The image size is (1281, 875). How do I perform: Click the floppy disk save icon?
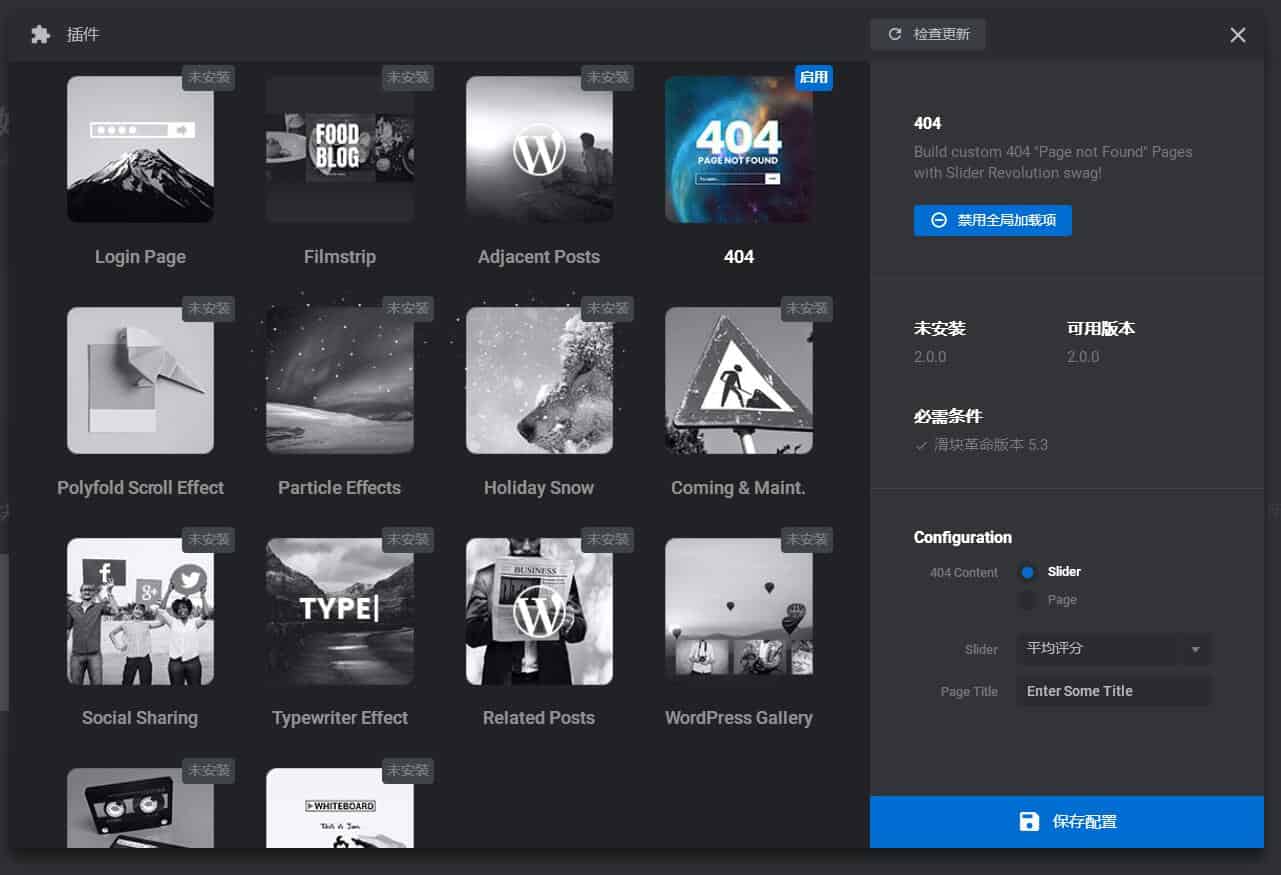[x=1029, y=822]
